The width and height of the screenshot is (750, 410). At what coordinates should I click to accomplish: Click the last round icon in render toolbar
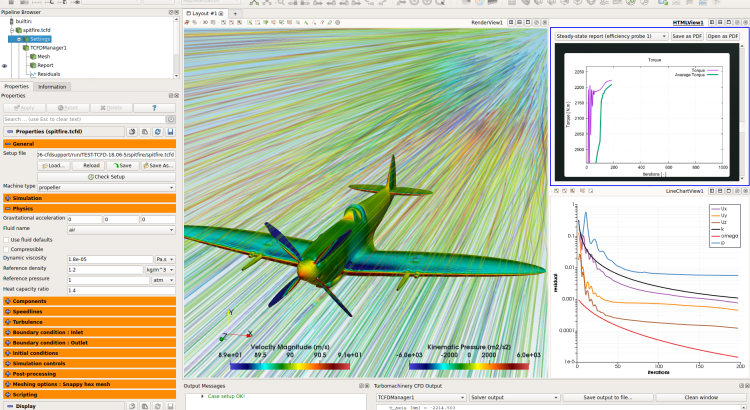pyautogui.click(x=338, y=22)
